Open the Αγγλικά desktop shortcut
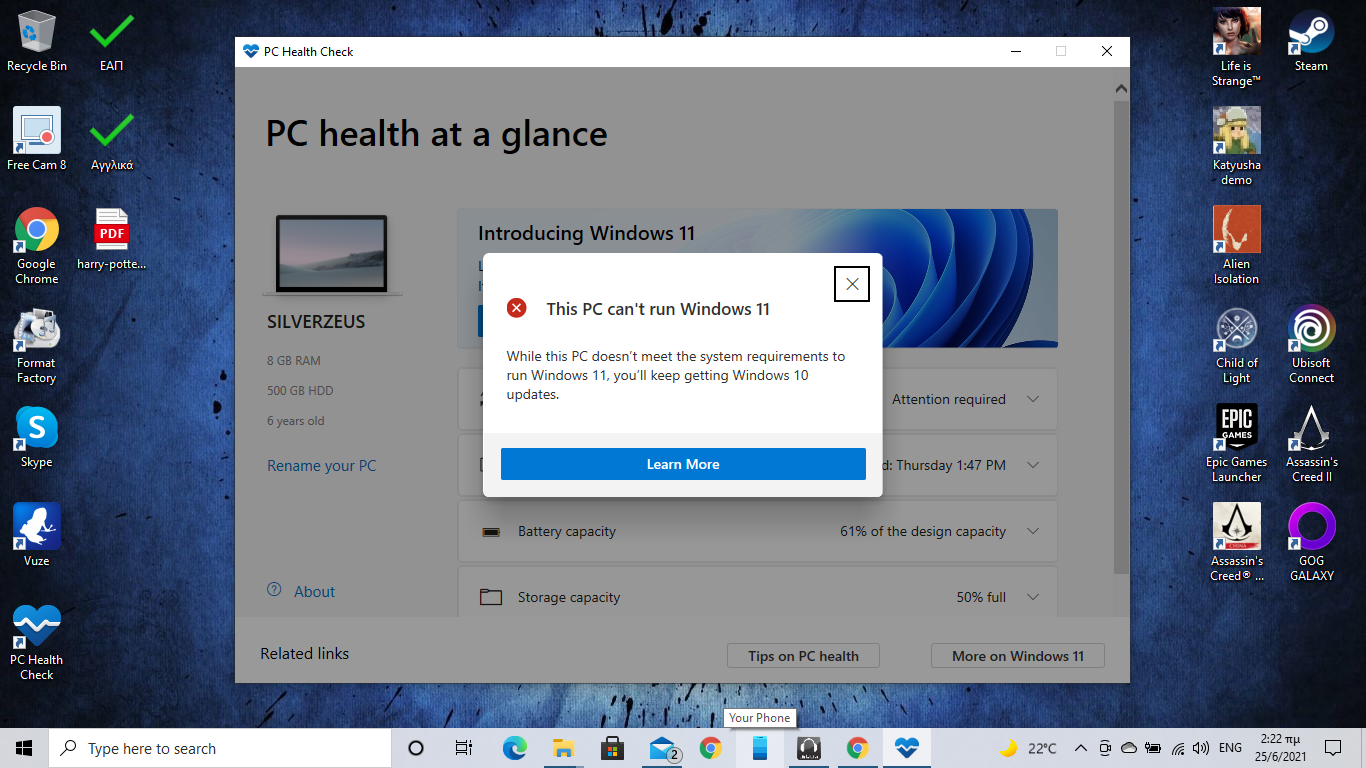The image size is (1366, 768). 111,139
